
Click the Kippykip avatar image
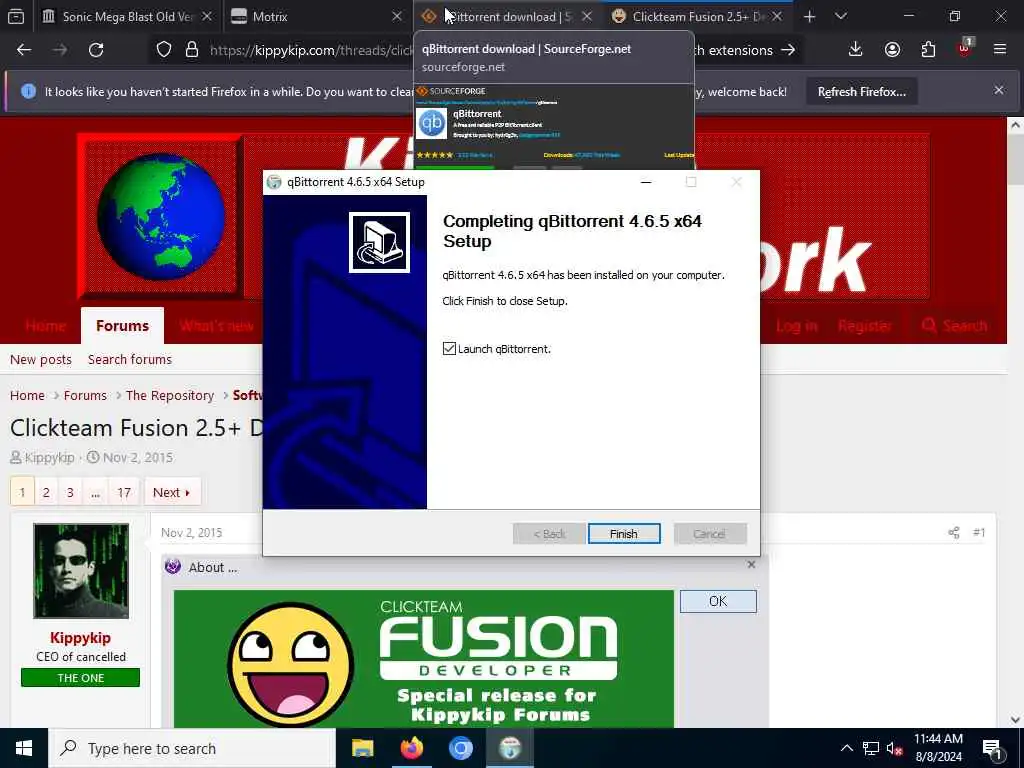click(x=81, y=571)
